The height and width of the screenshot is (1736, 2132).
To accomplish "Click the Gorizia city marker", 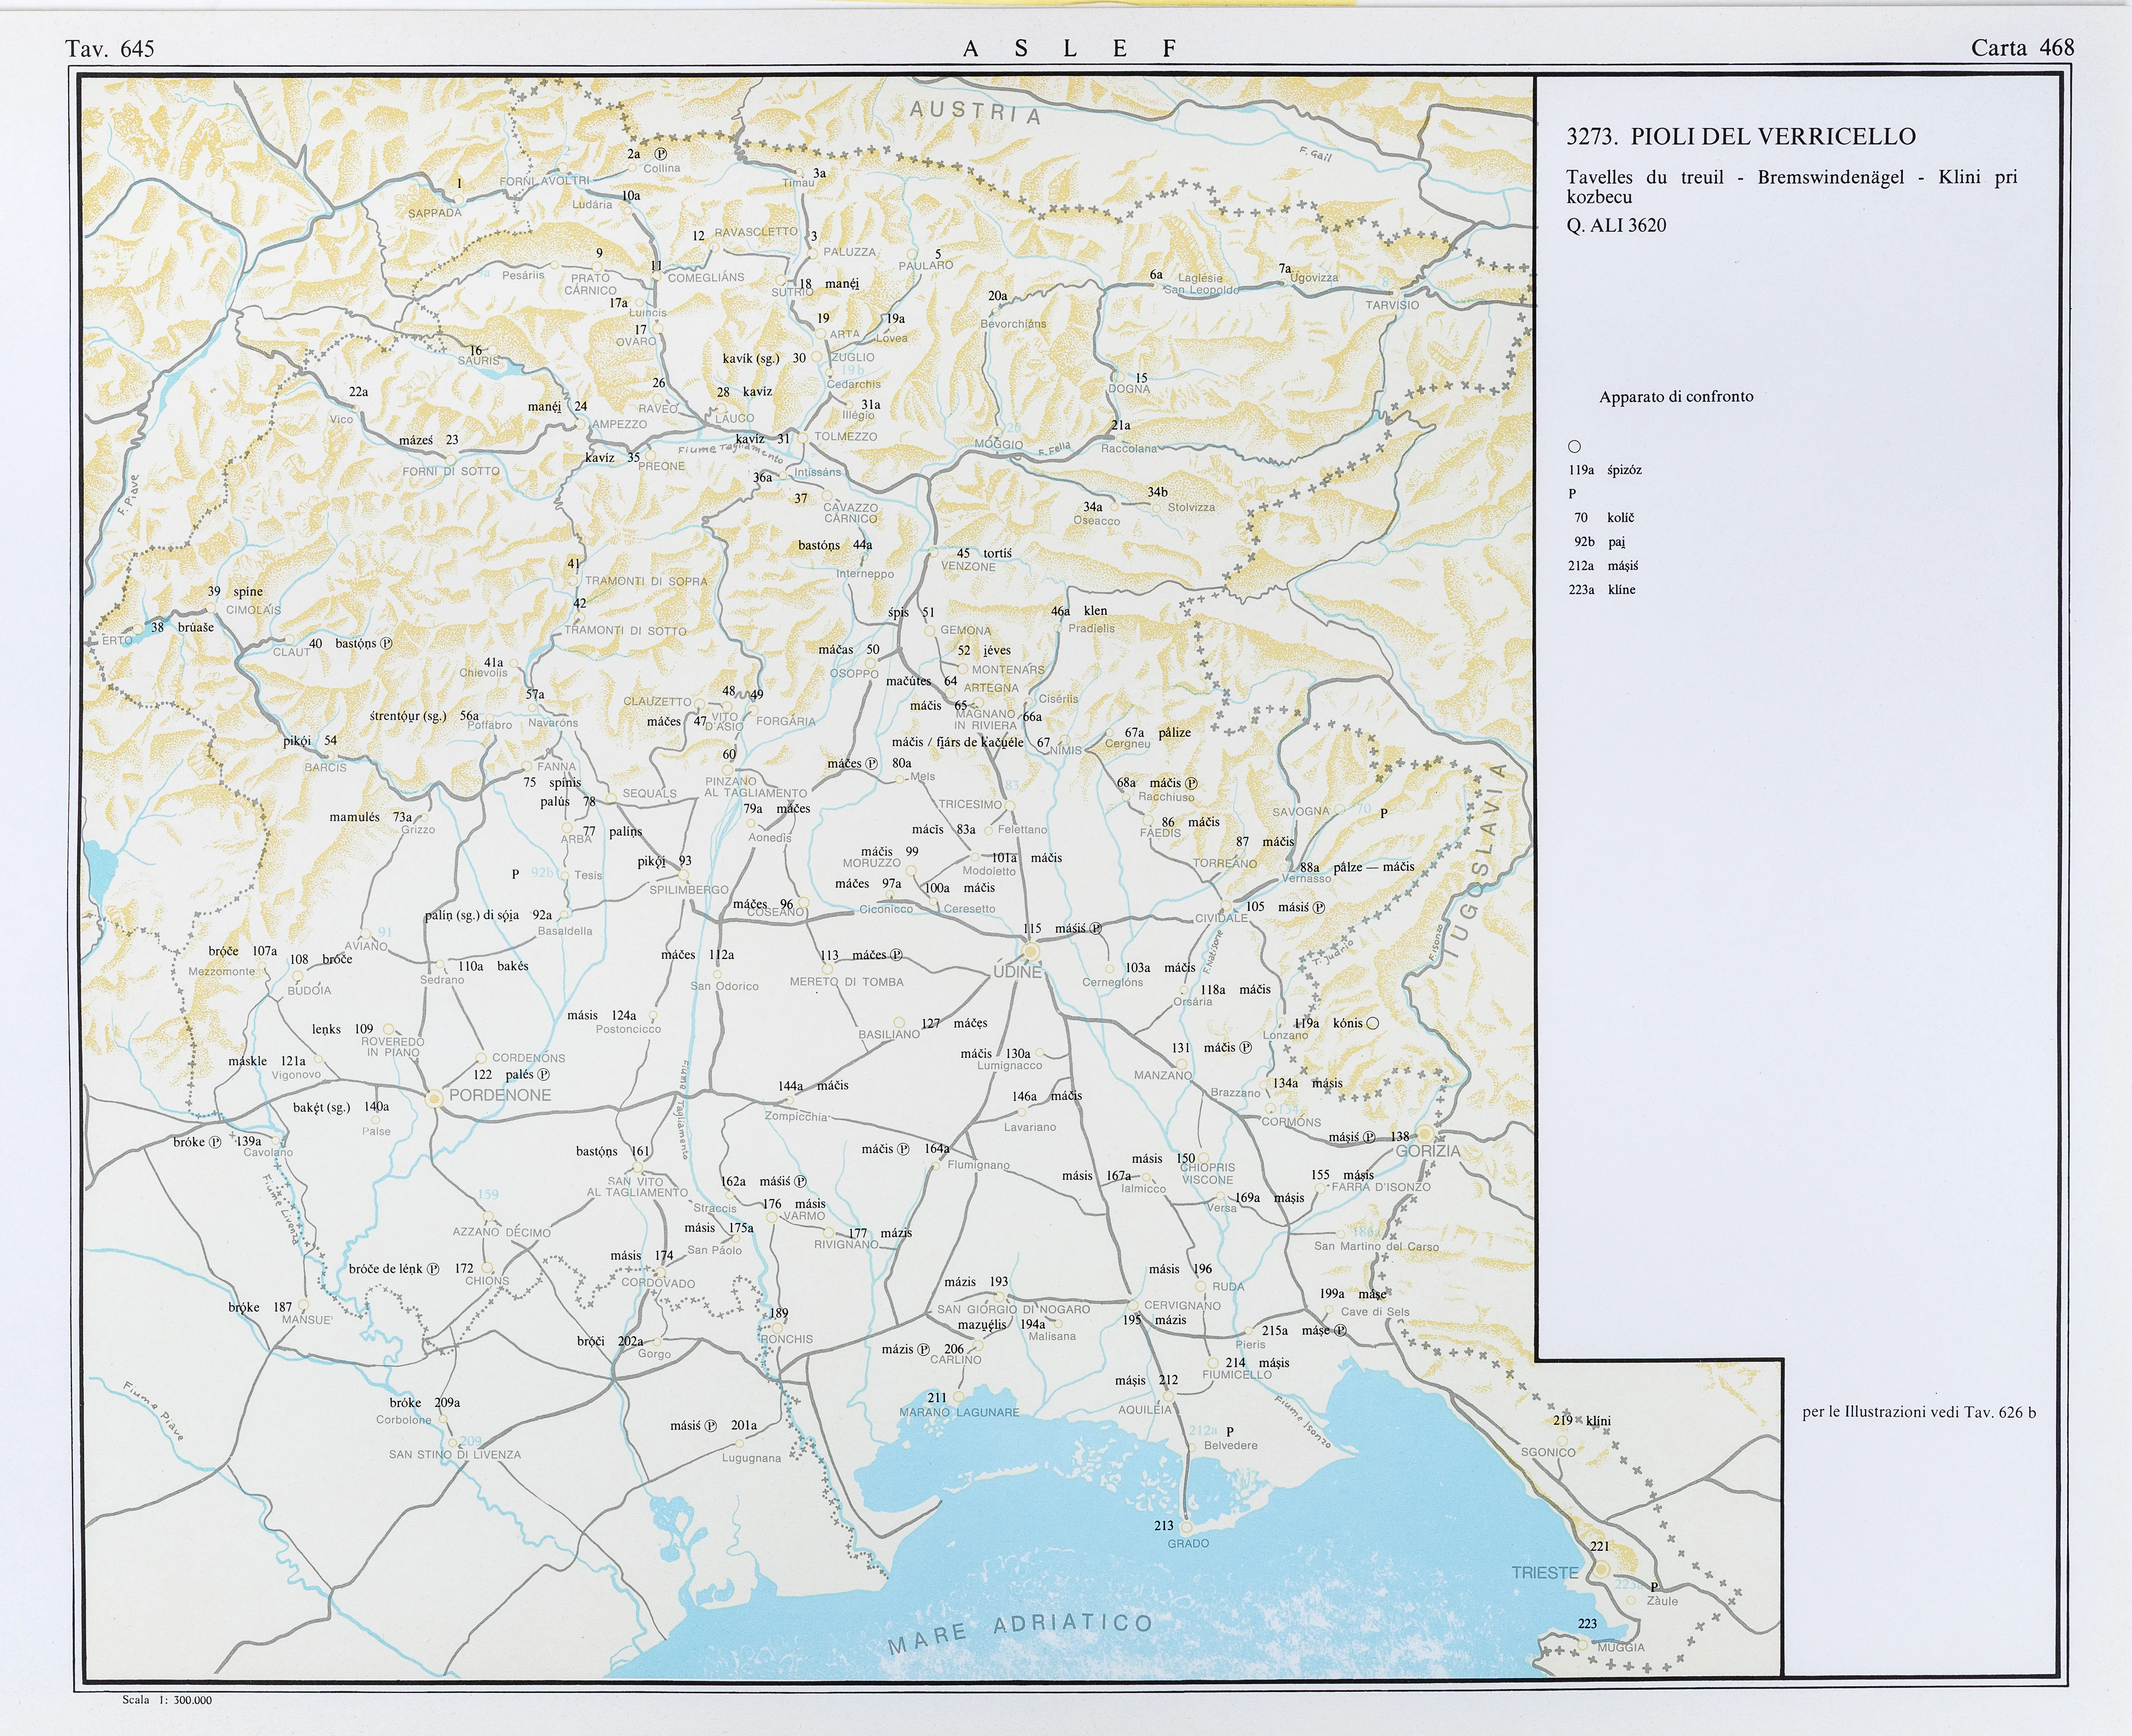I will [1424, 1135].
